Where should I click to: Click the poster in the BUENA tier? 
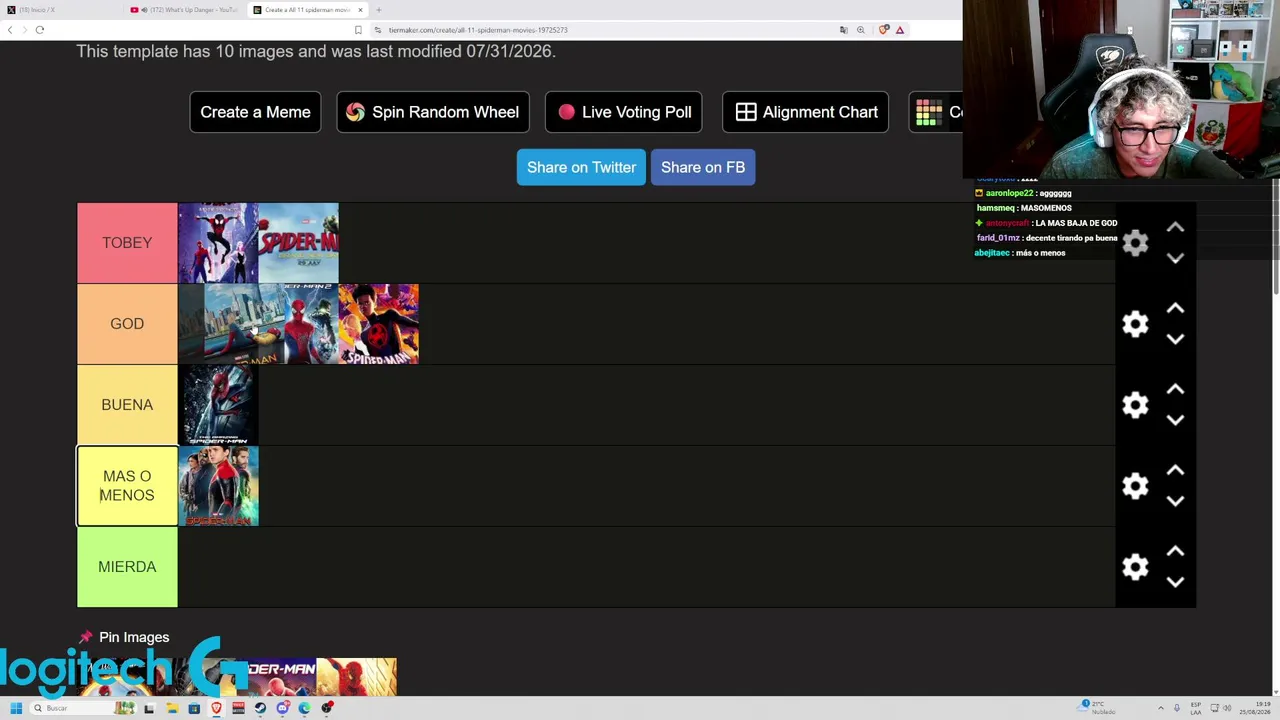[x=218, y=405]
